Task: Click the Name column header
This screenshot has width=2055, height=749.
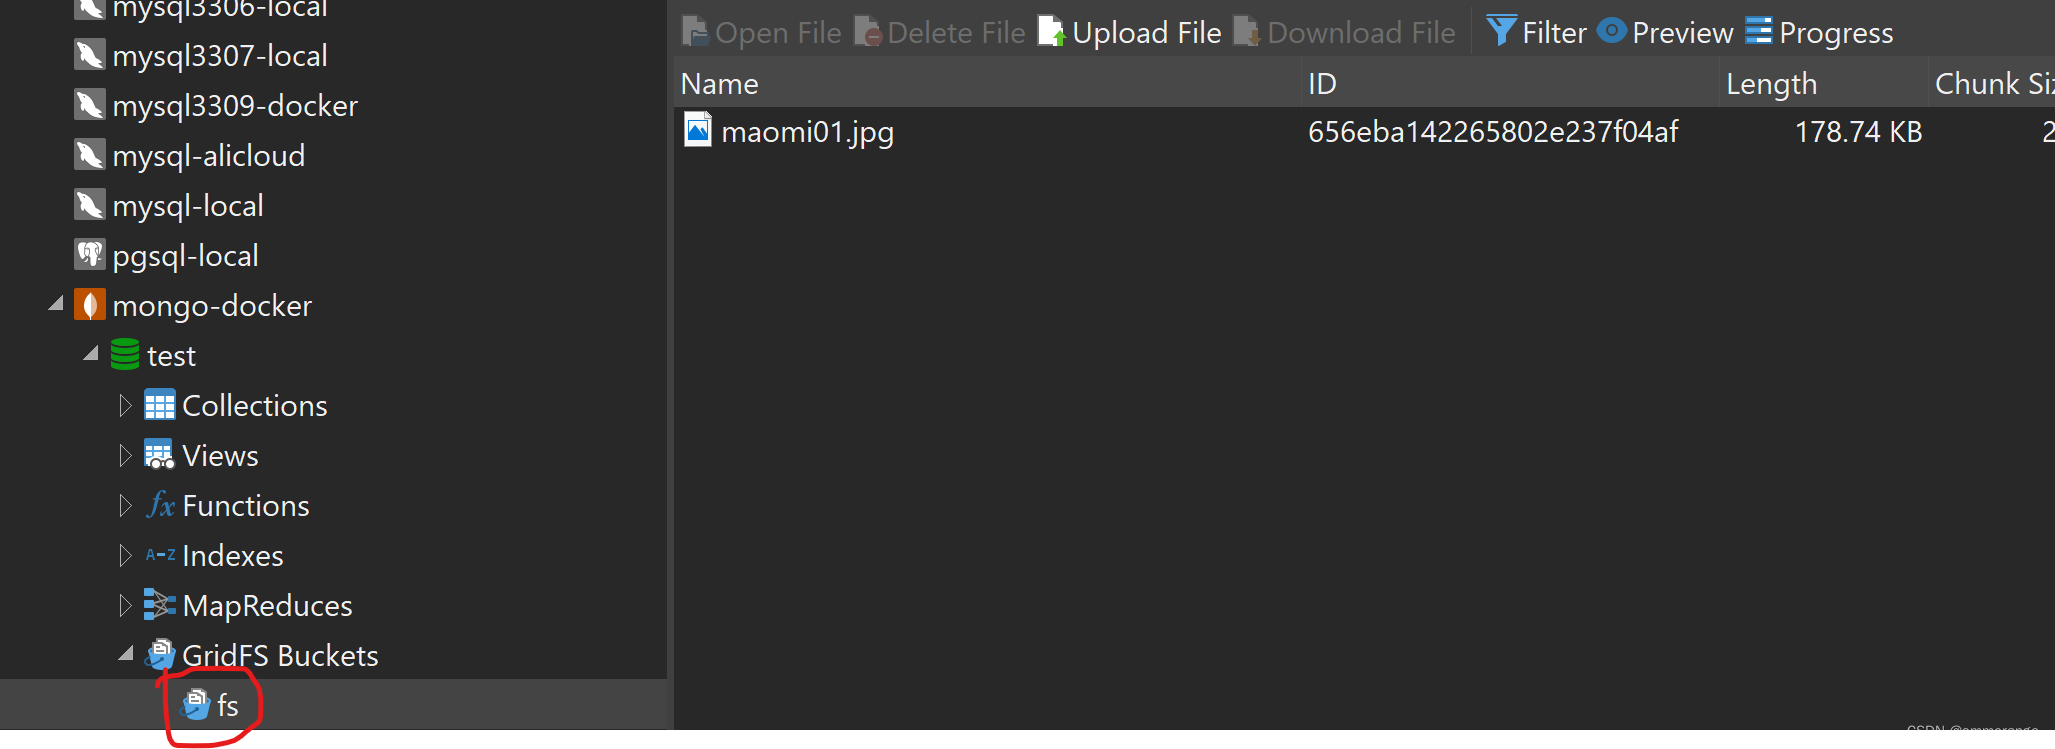Action: [x=718, y=83]
